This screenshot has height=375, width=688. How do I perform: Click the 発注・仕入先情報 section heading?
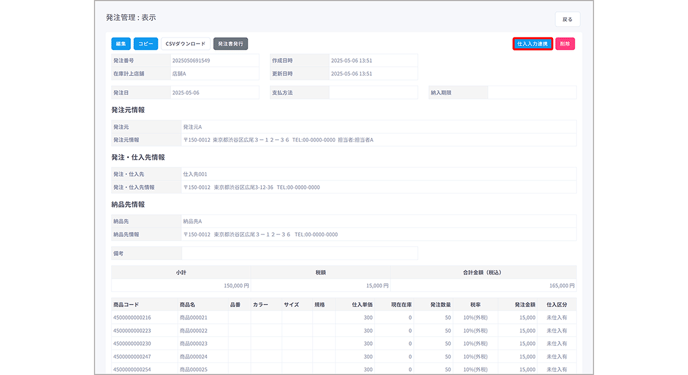pyautogui.click(x=138, y=157)
